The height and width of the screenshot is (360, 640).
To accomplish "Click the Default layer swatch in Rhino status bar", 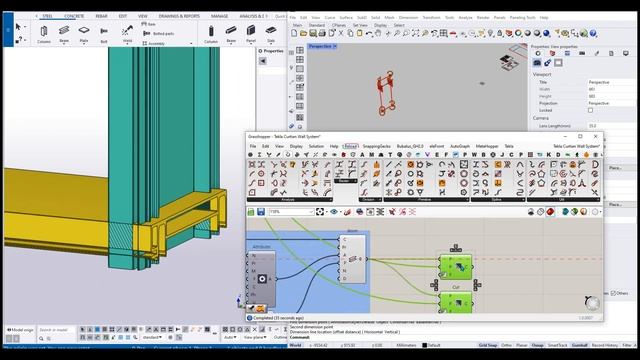I will pyautogui.click(x=424, y=345).
